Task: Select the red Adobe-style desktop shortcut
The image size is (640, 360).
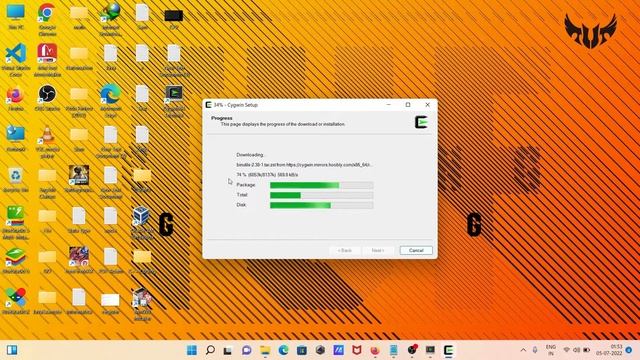Action: (47, 60)
